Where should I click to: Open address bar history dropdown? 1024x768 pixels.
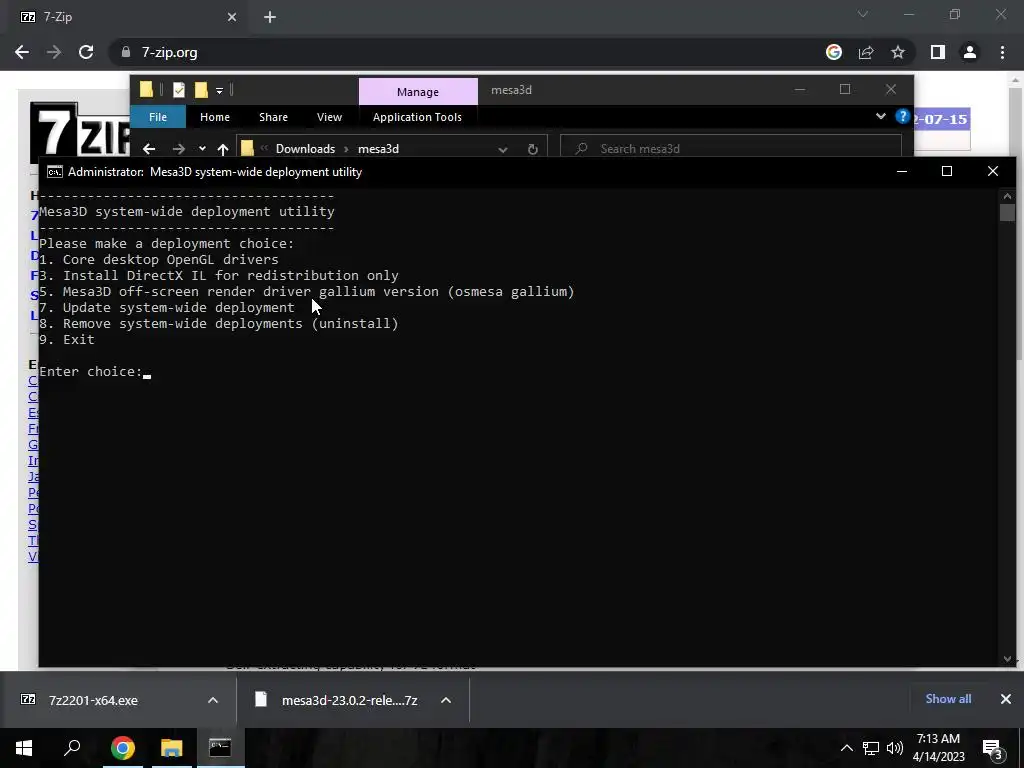pyautogui.click(x=503, y=149)
